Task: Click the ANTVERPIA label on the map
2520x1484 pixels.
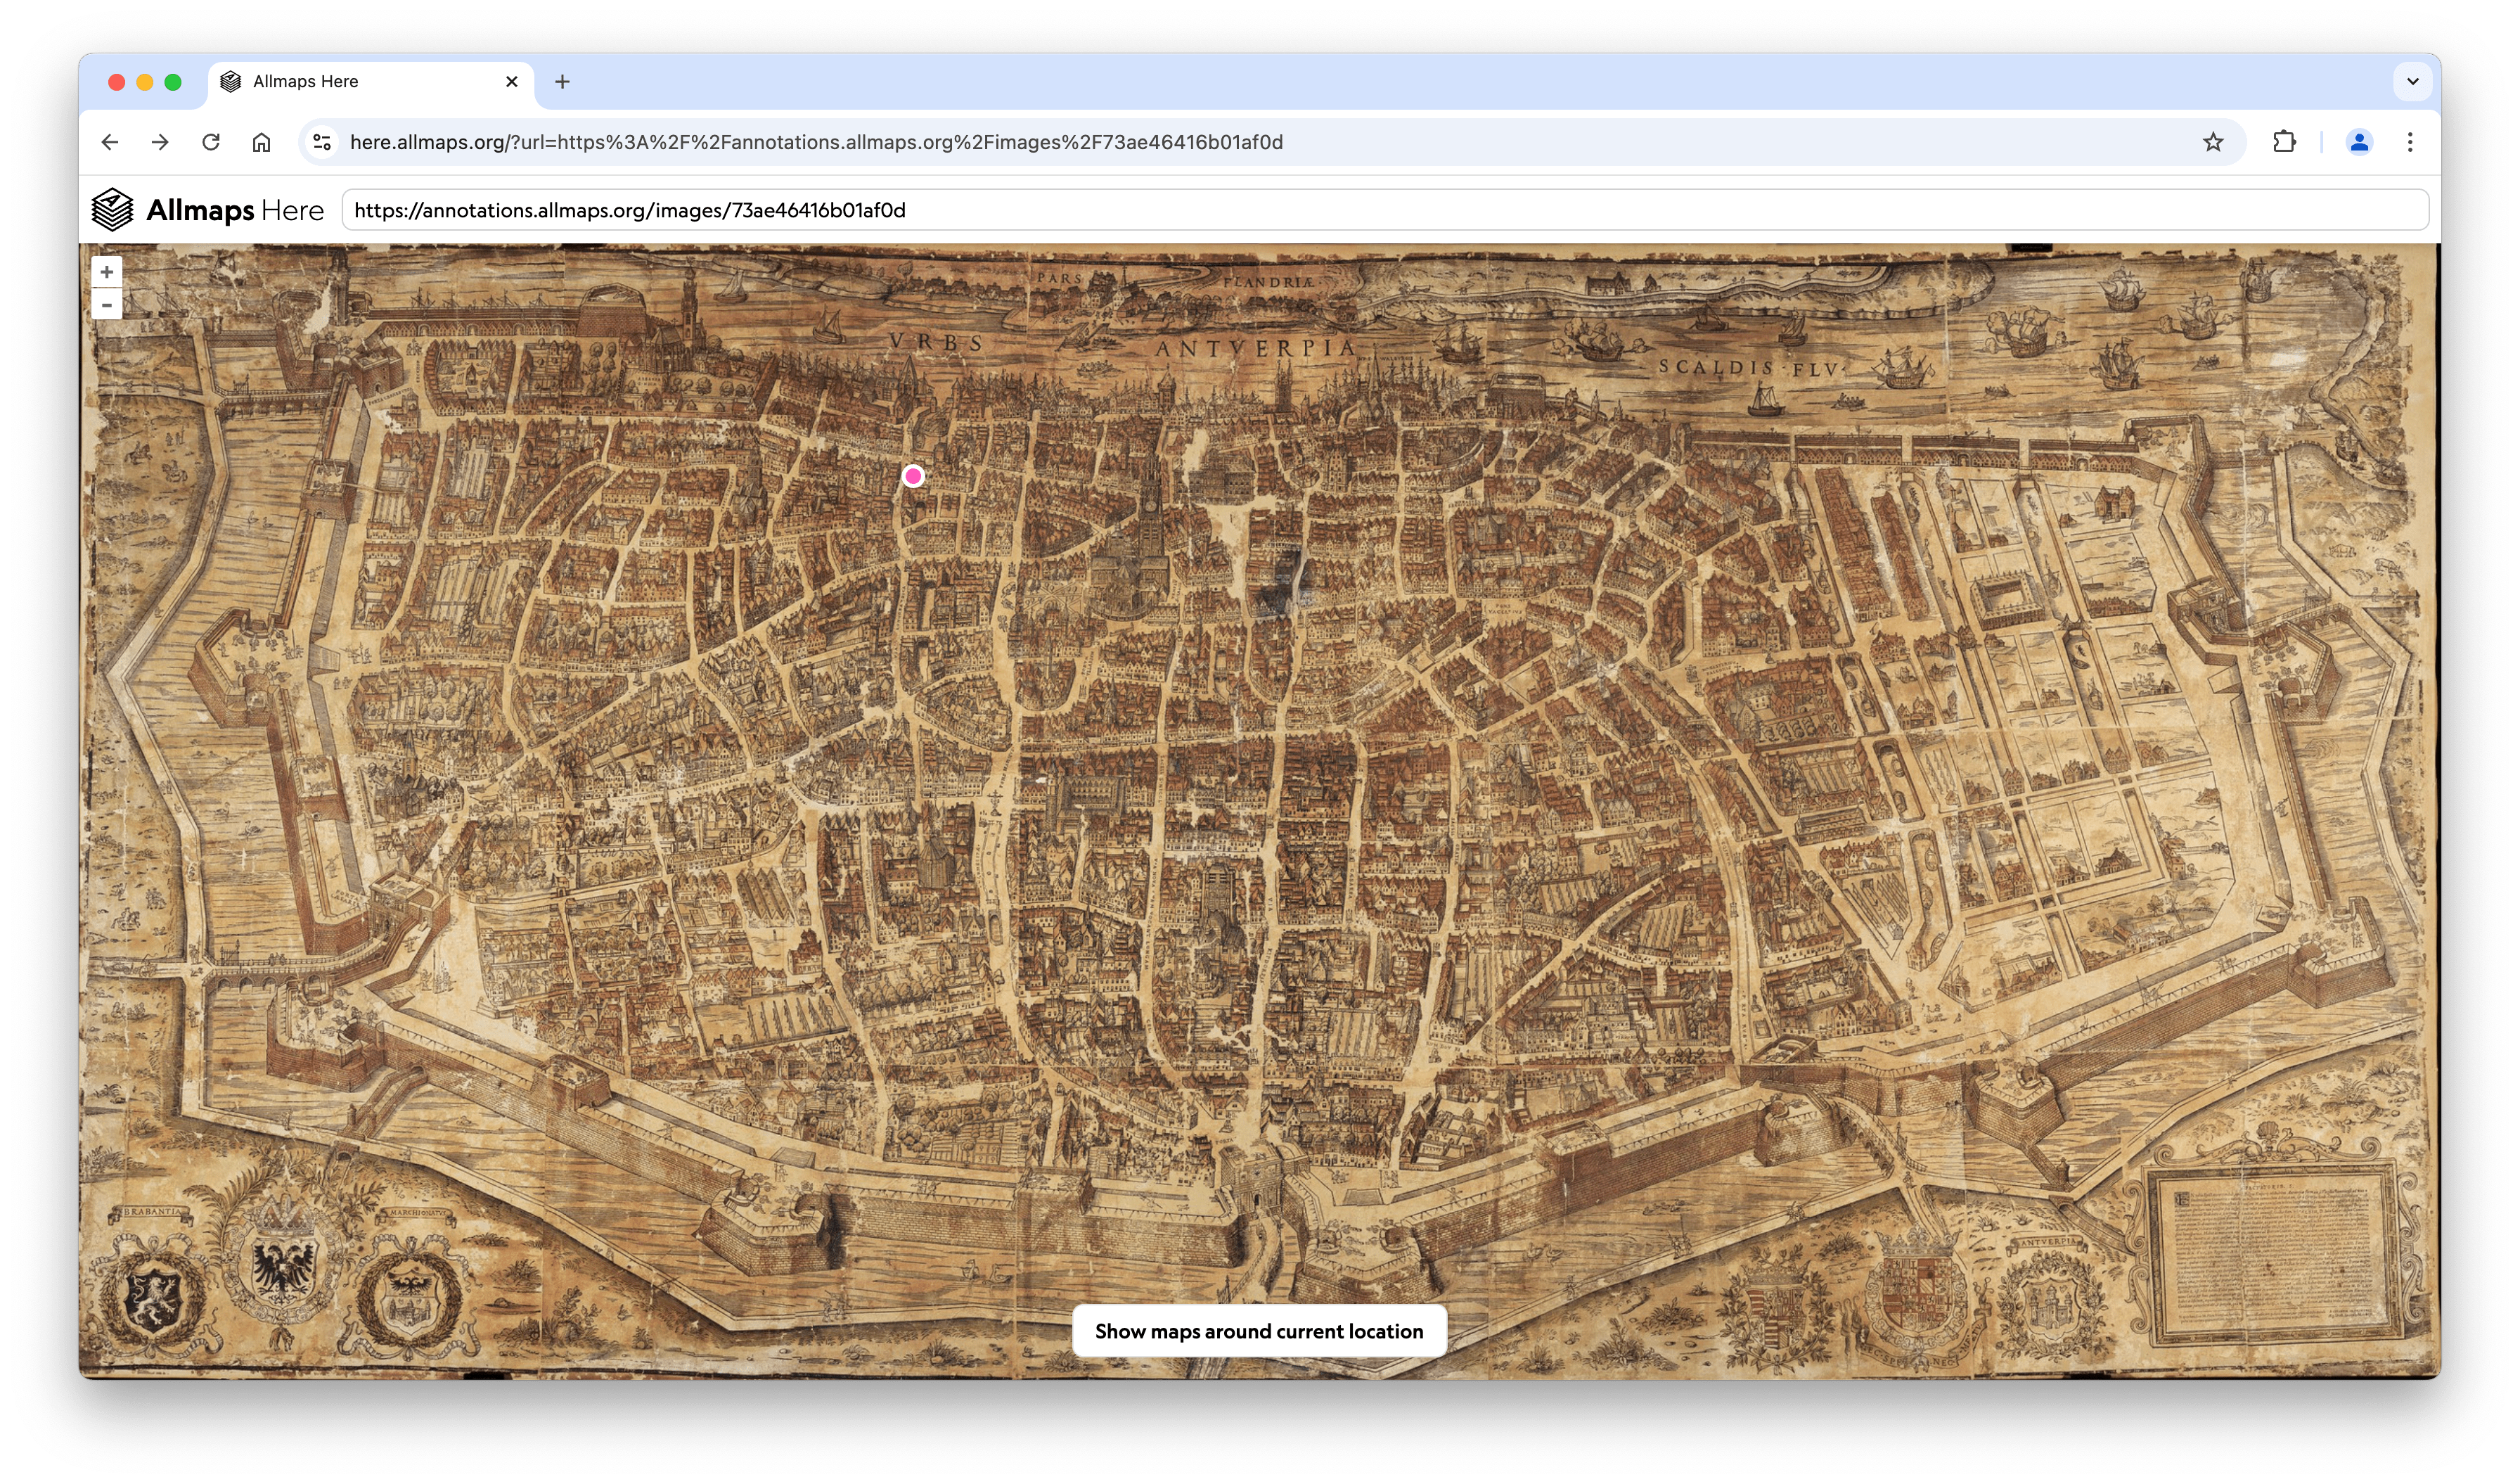Action: tap(1256, 349)
